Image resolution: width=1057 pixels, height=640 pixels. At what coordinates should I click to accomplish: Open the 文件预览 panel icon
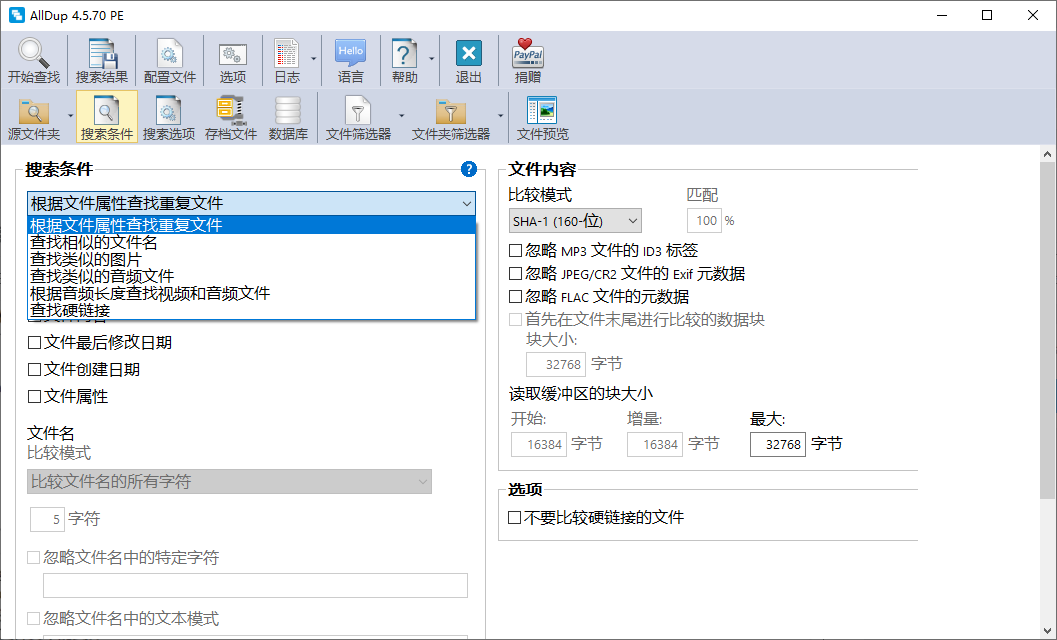point(542,111)
